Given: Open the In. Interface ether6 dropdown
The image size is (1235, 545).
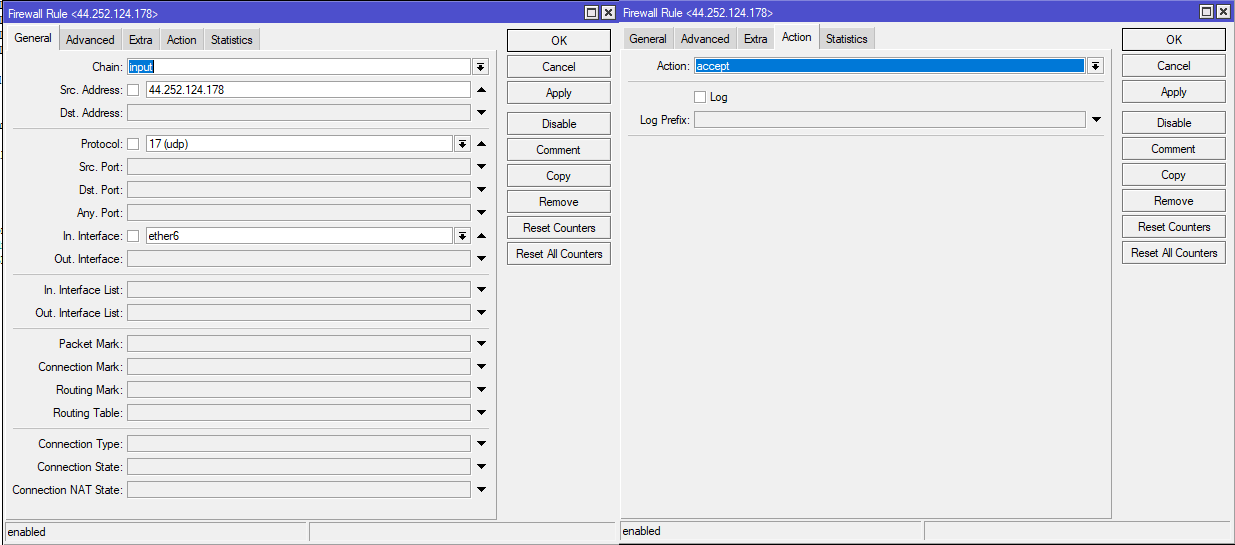Looking at the screenshot, I should pyautogui.click(x=462, y=236).
